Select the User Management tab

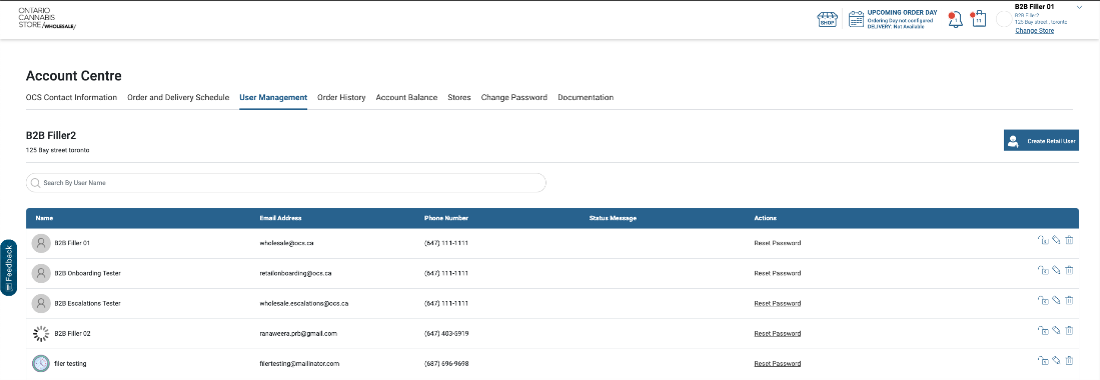273,97
